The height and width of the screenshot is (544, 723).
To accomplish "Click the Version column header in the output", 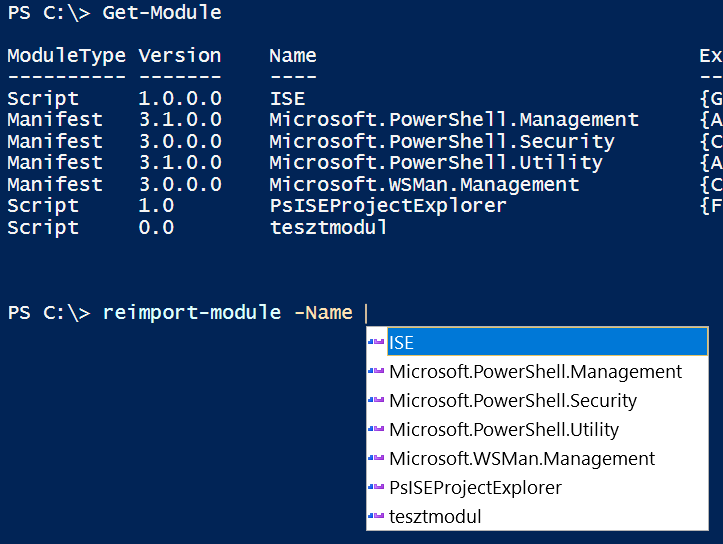I will pos(180,56).
